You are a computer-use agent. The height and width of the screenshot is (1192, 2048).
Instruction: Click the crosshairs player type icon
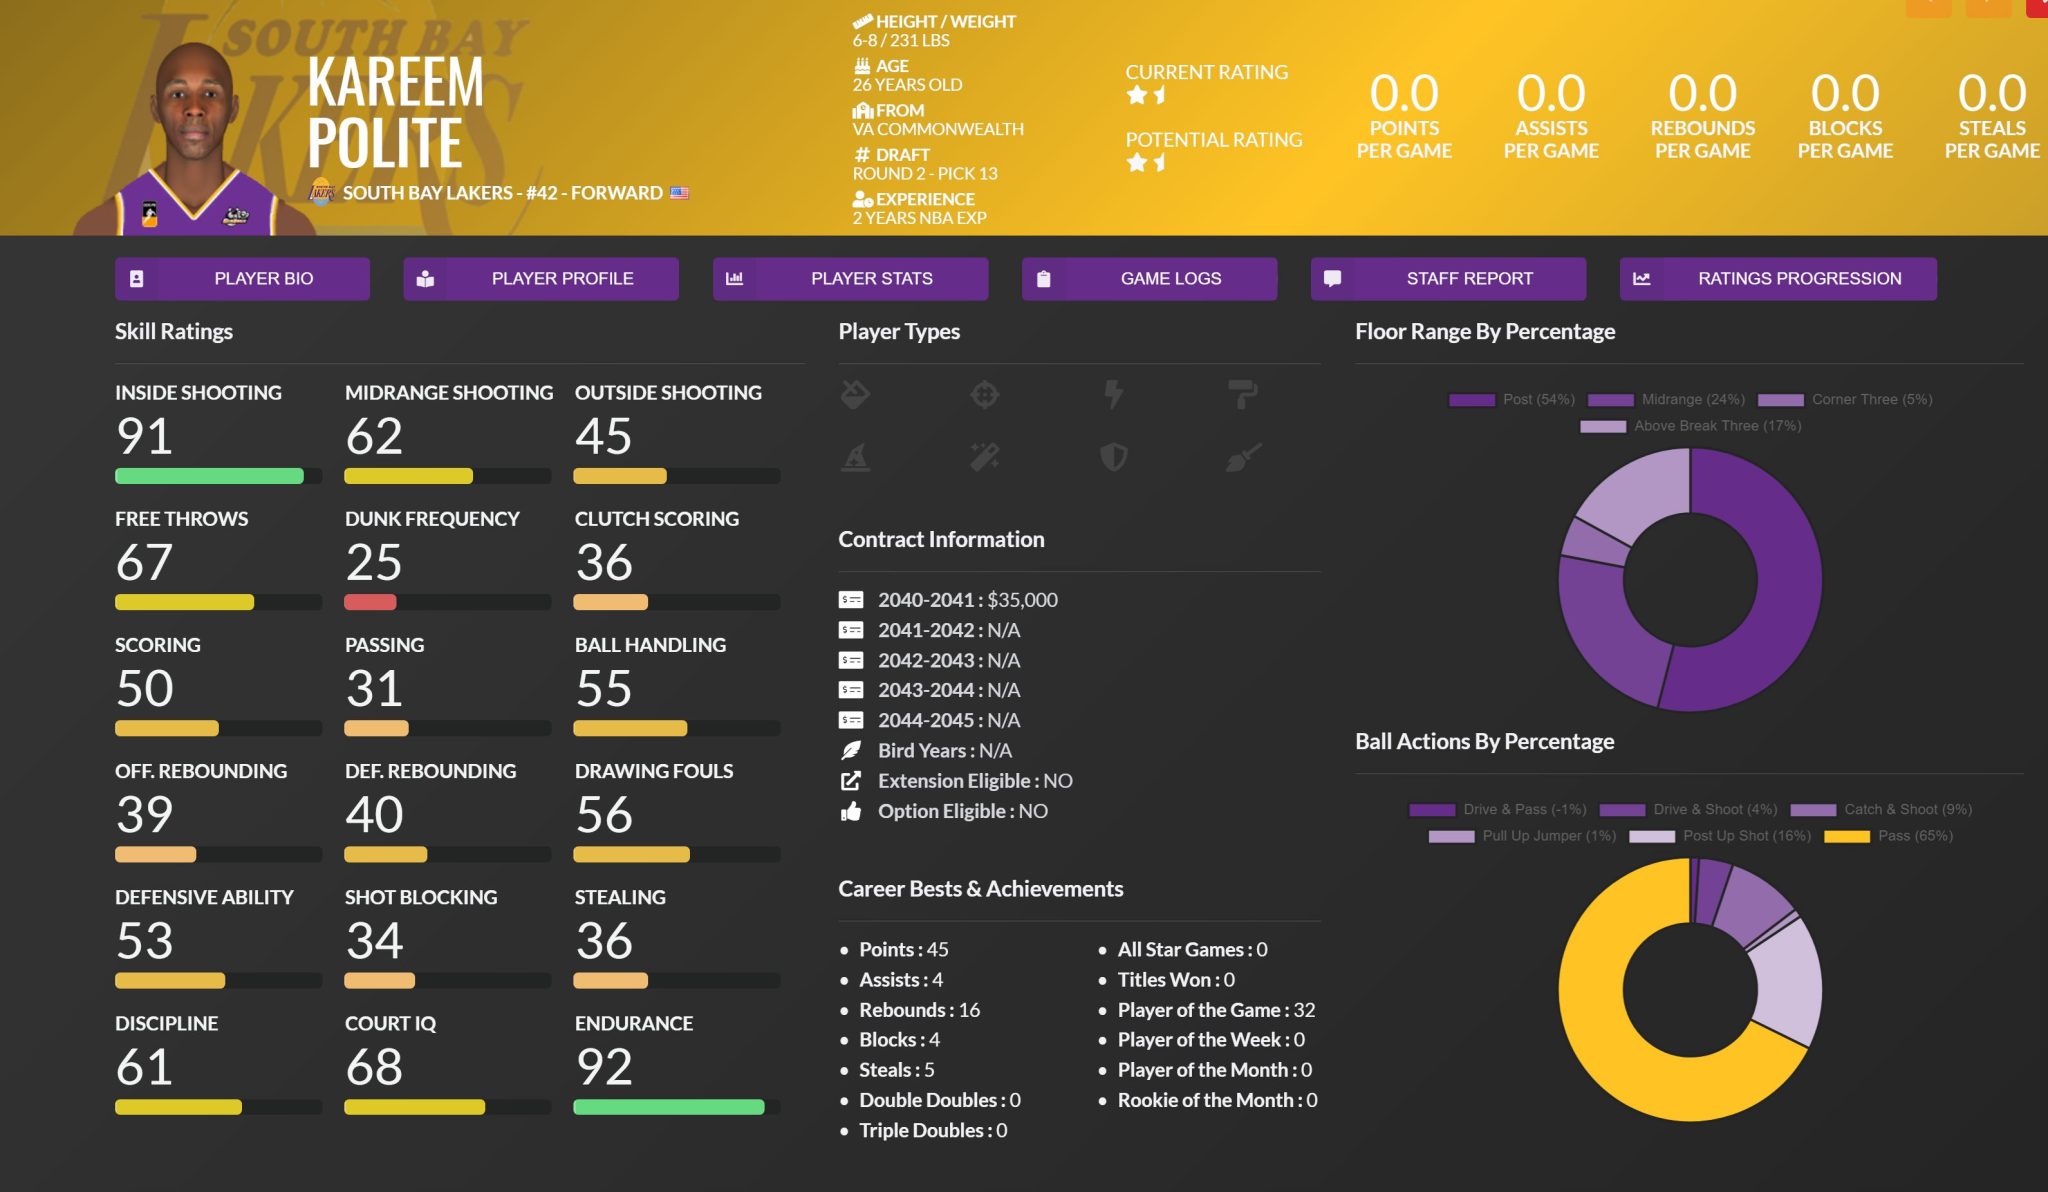tap(985, 395)
